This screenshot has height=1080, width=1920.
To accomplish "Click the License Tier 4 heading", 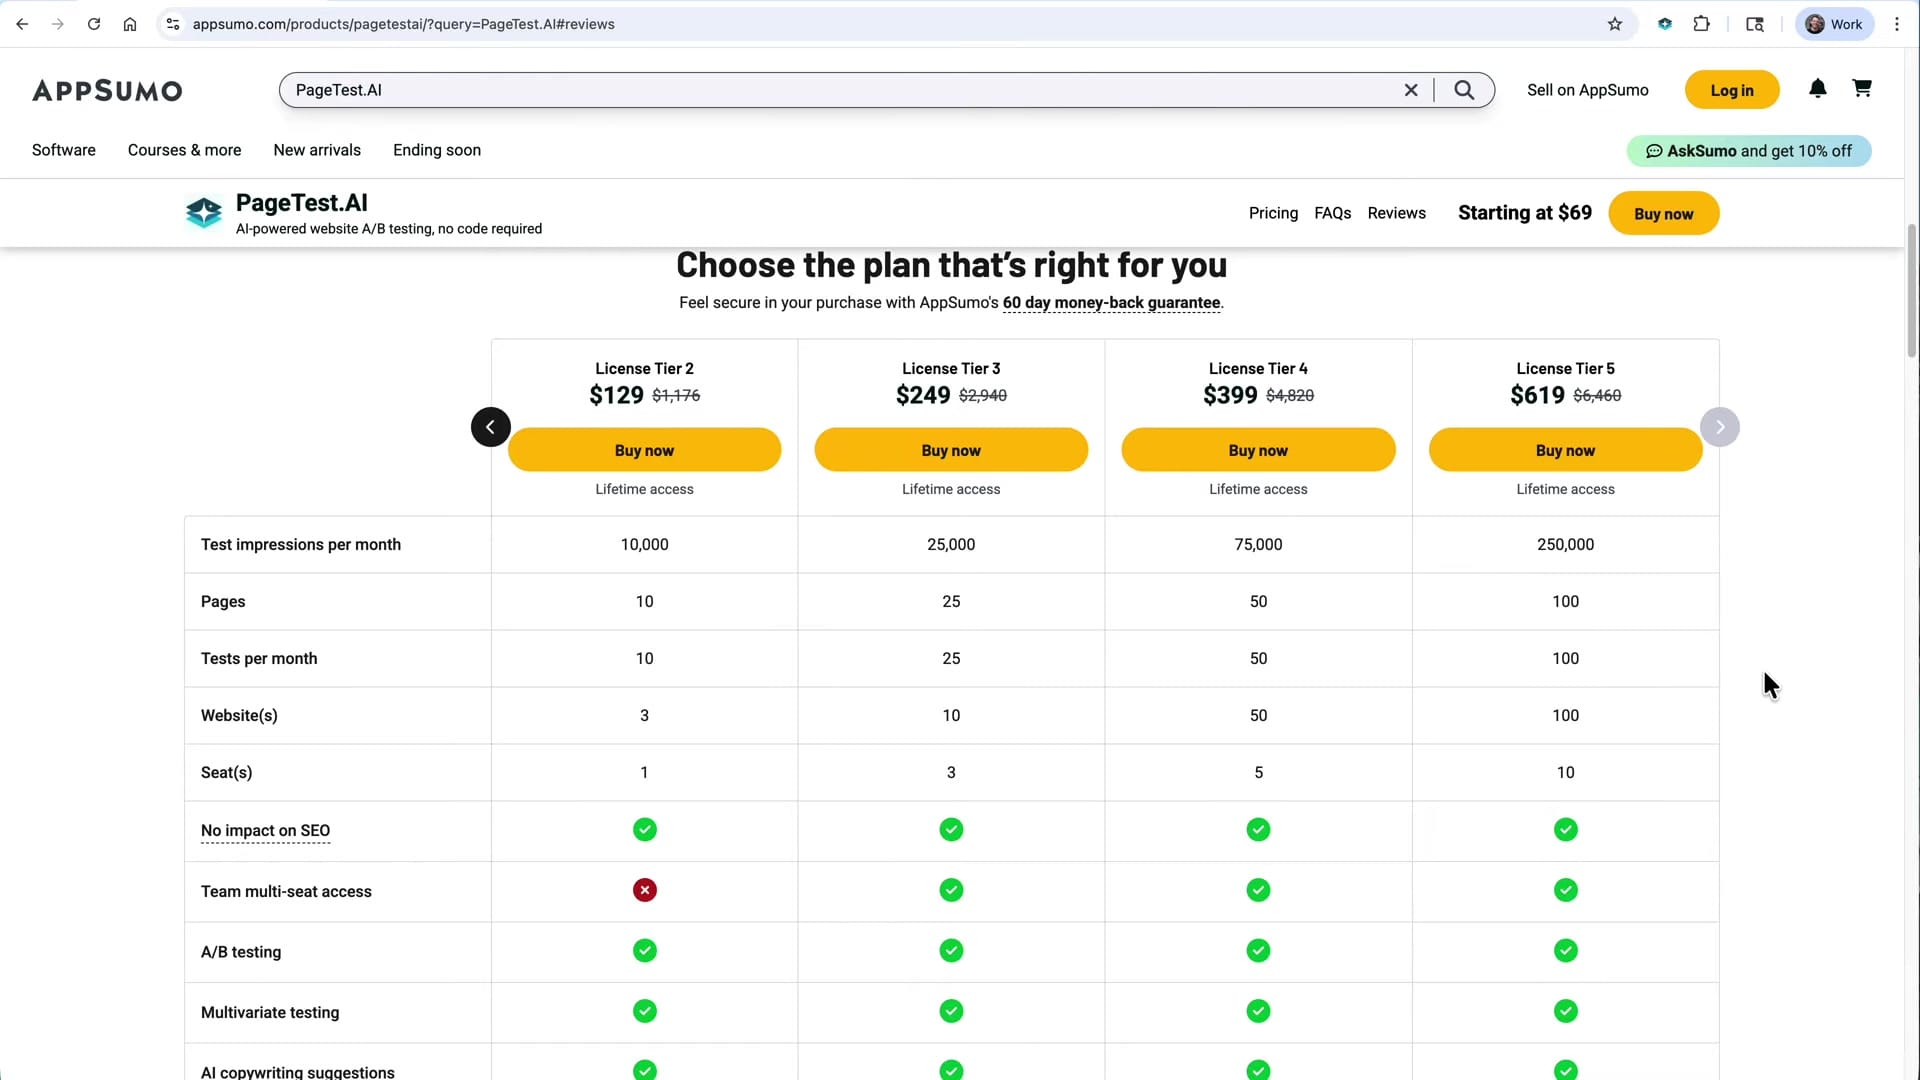I will pos(1258,369).
